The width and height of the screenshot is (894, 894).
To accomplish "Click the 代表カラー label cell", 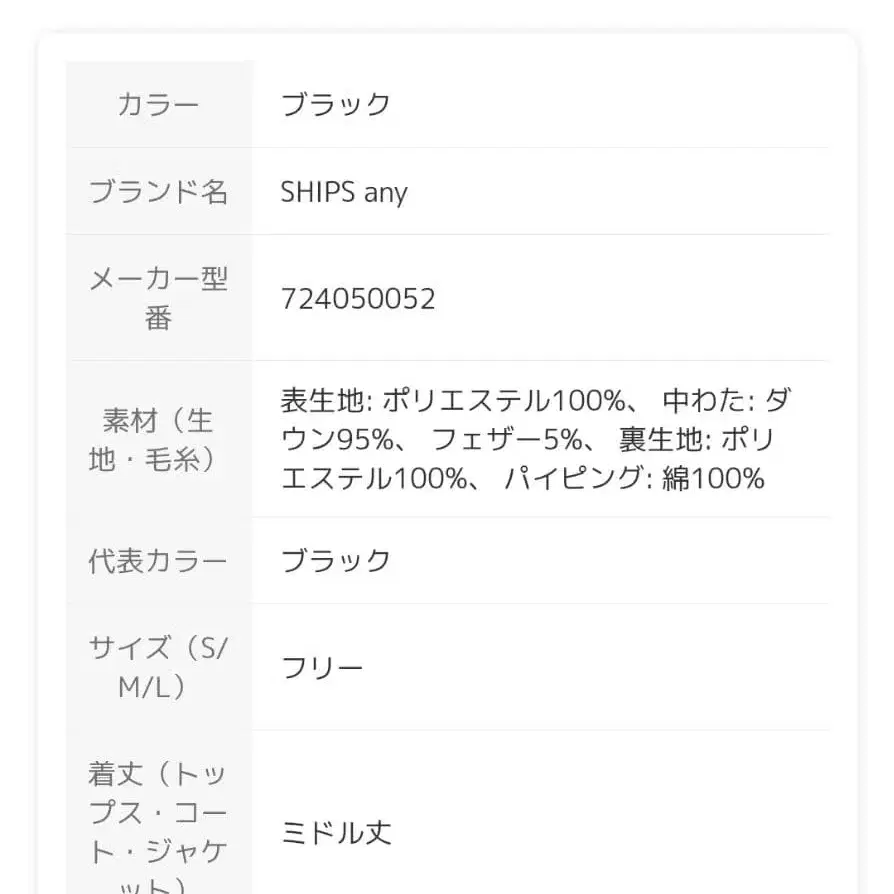I will point(158,561).
